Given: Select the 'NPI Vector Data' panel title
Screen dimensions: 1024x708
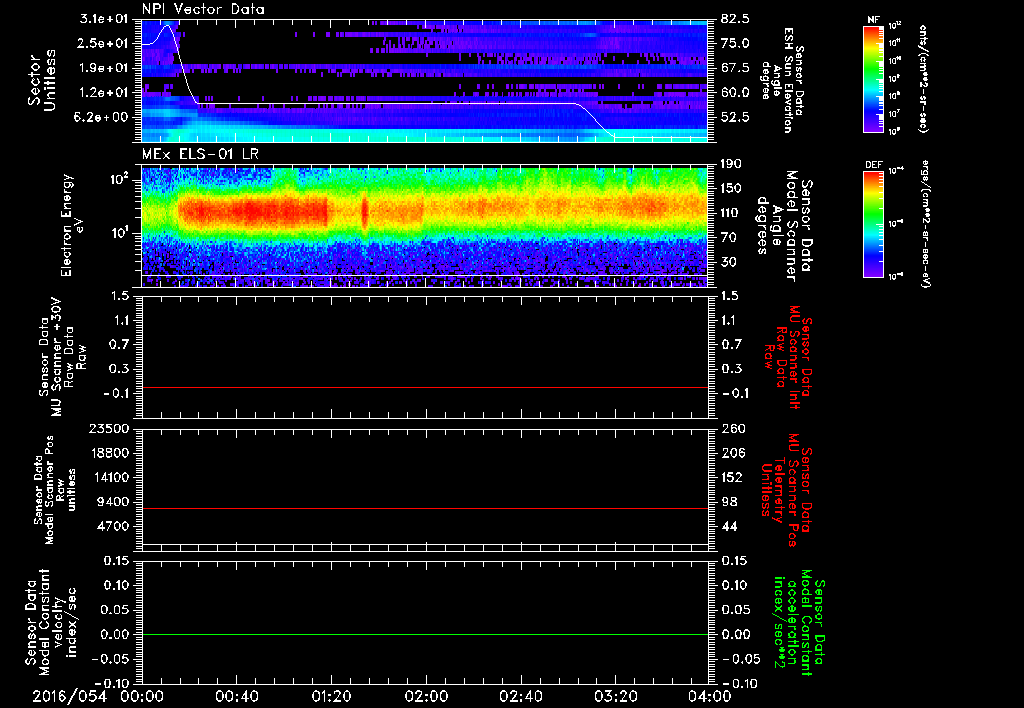Looking at the screenshot, I should (x=203, y=9).
